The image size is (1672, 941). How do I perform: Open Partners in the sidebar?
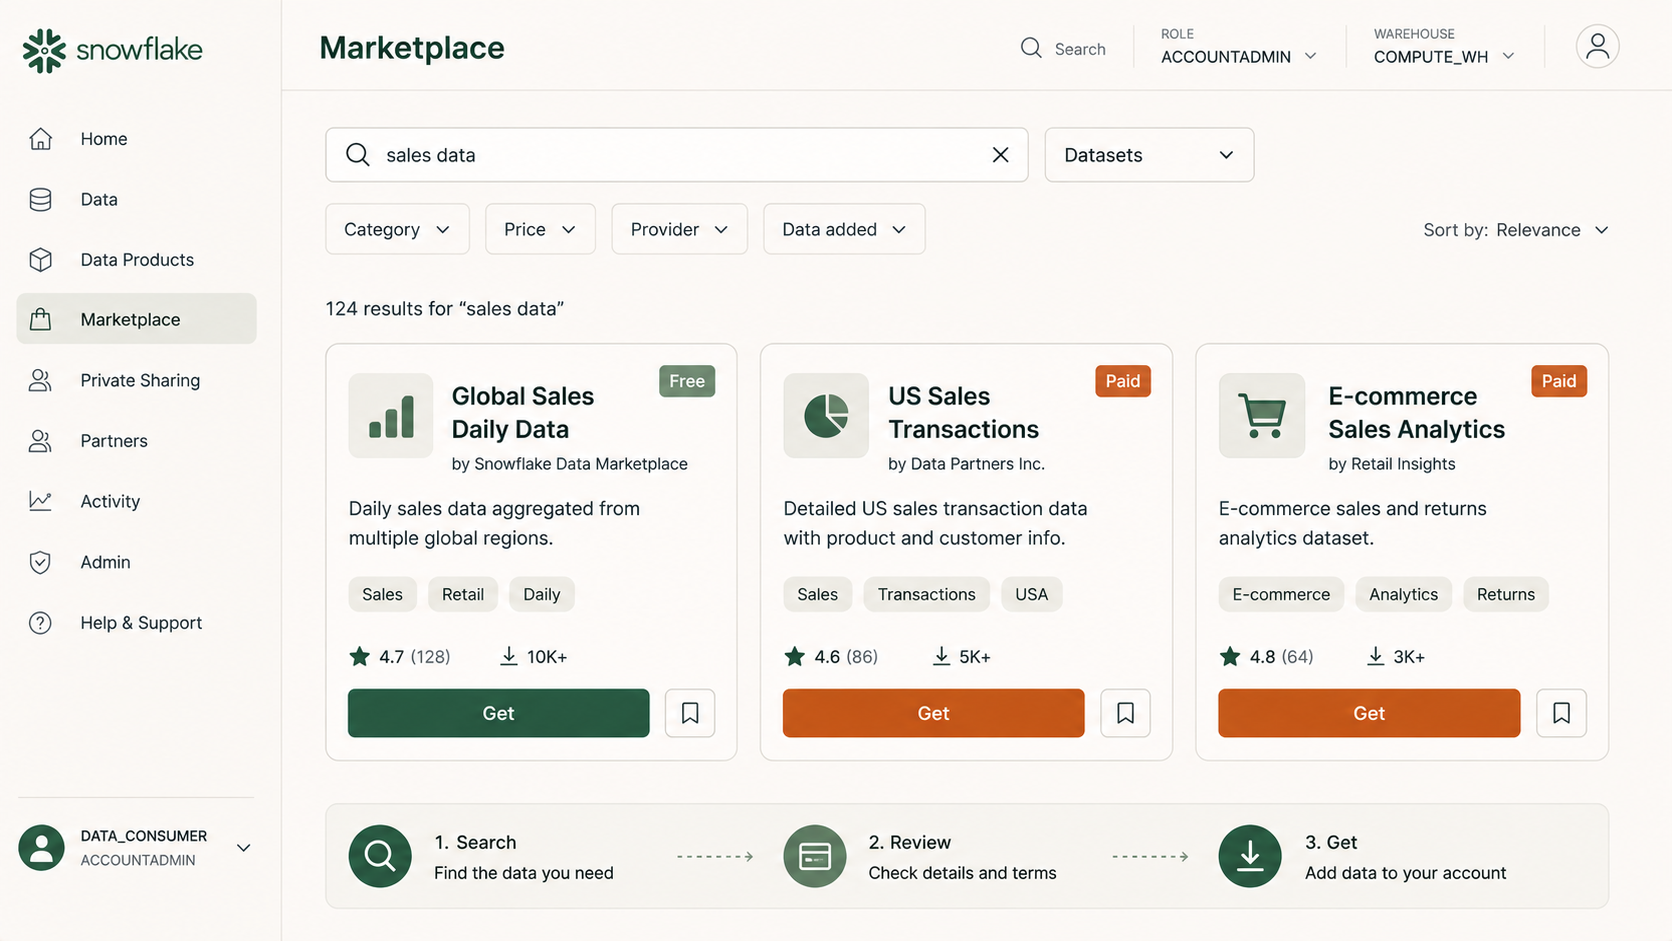pyautogui.click(x=136, y=441)
